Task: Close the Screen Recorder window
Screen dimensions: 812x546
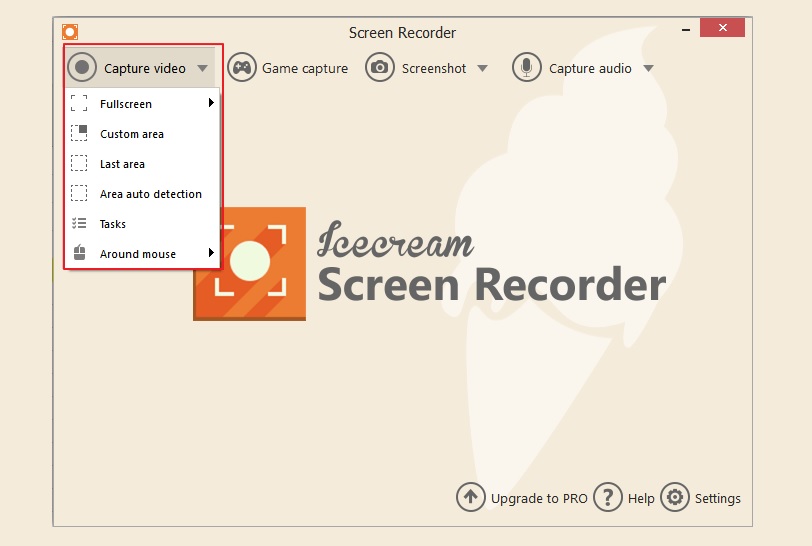Action: 722,27
